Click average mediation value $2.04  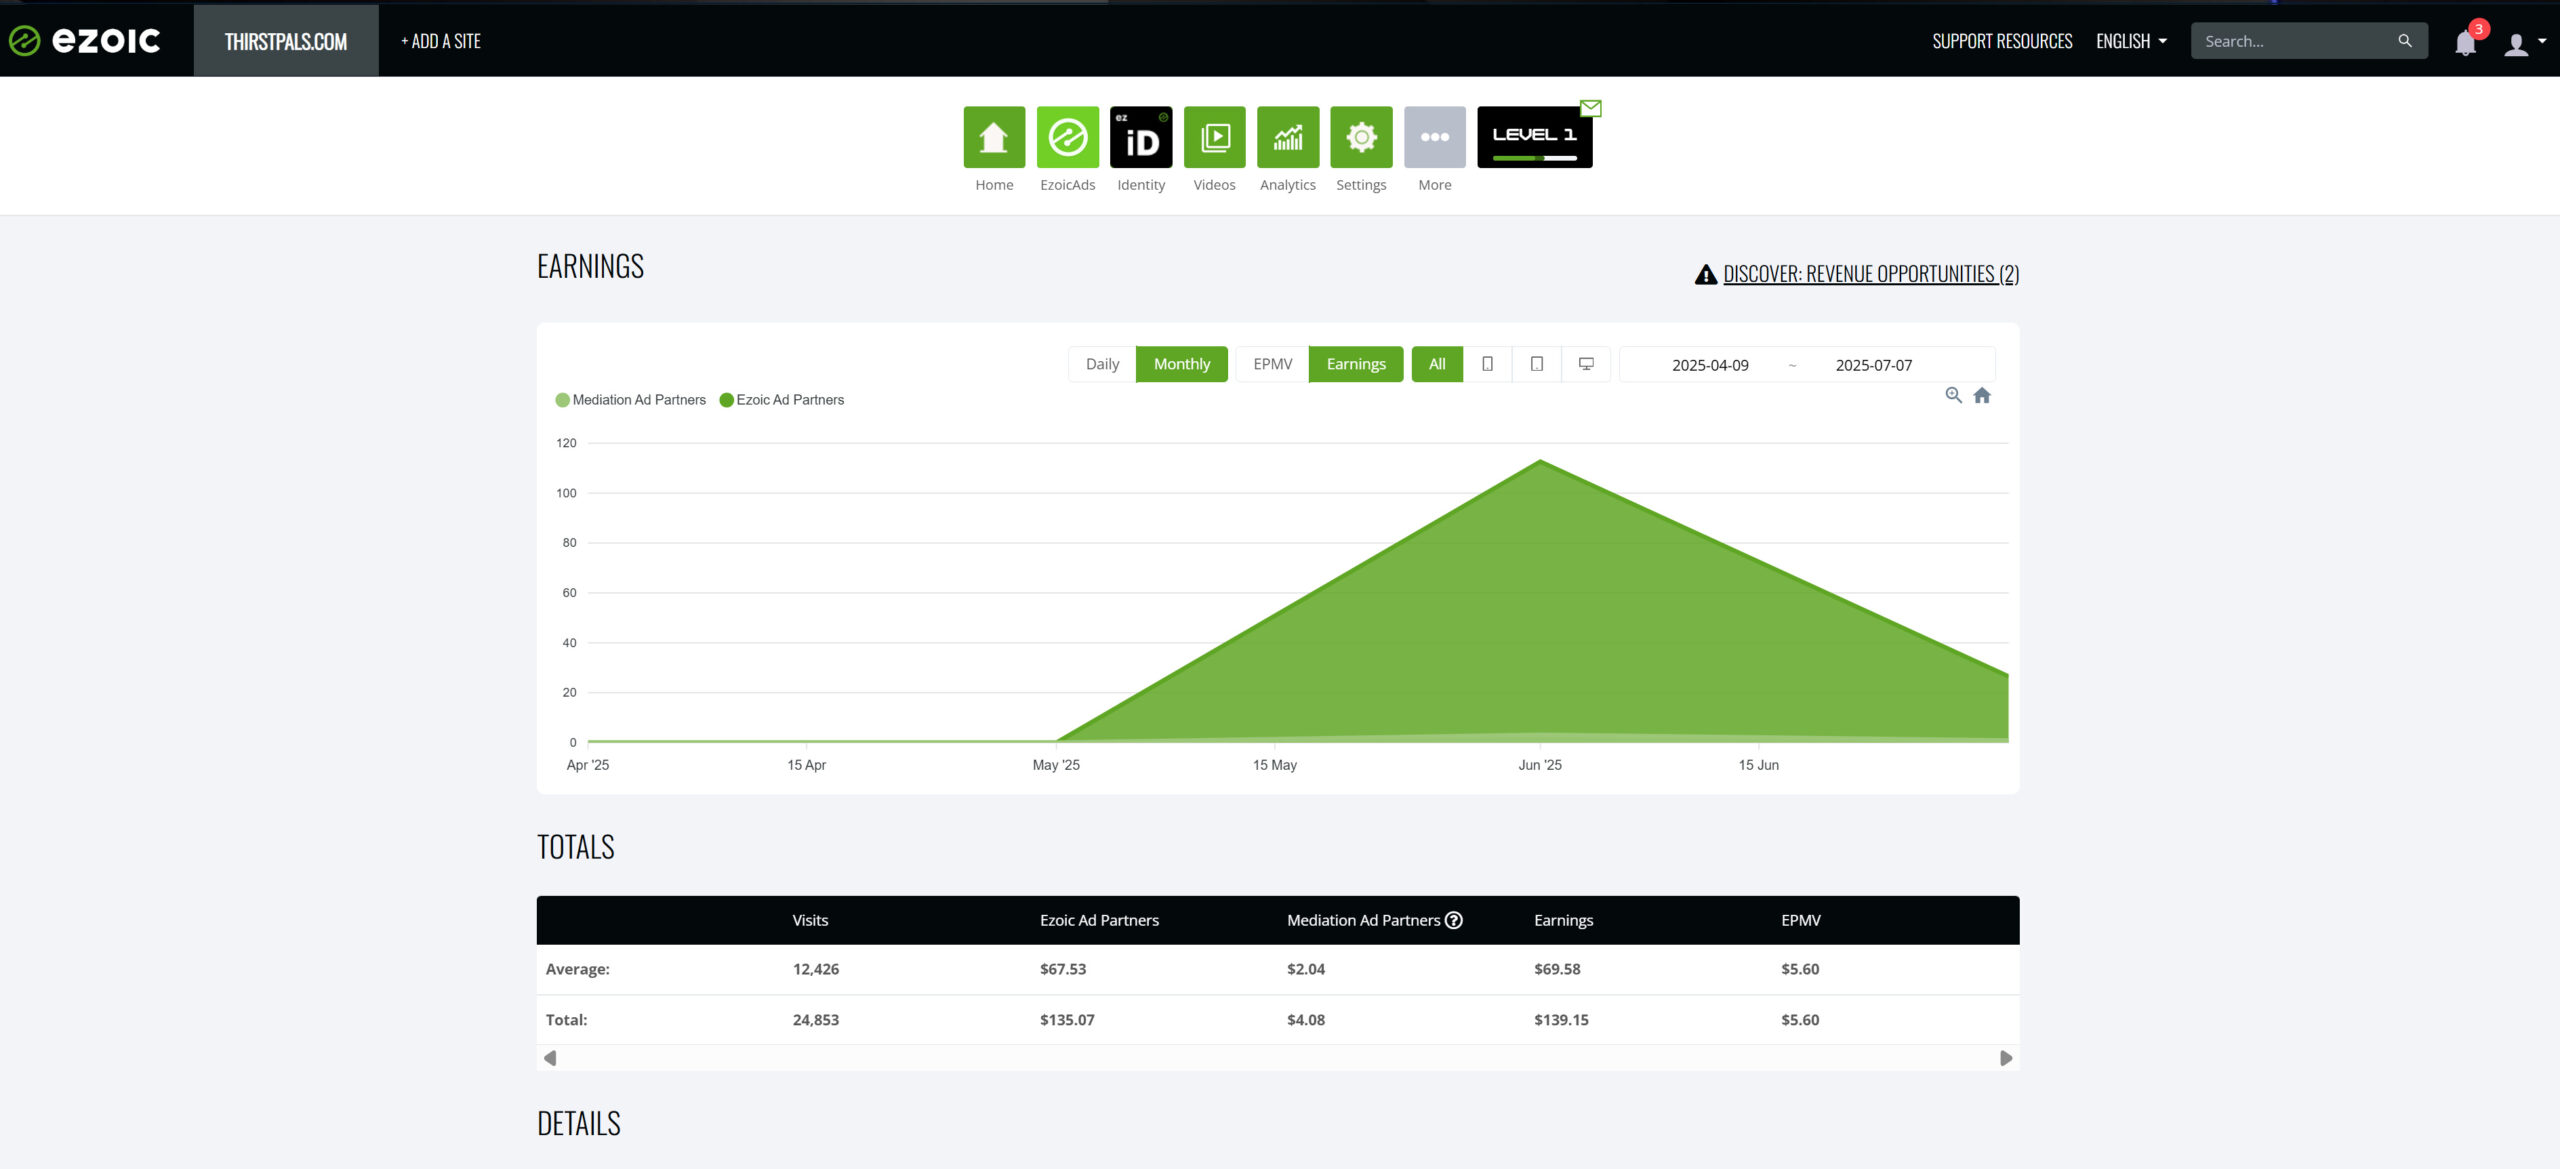click(1306, 969)
